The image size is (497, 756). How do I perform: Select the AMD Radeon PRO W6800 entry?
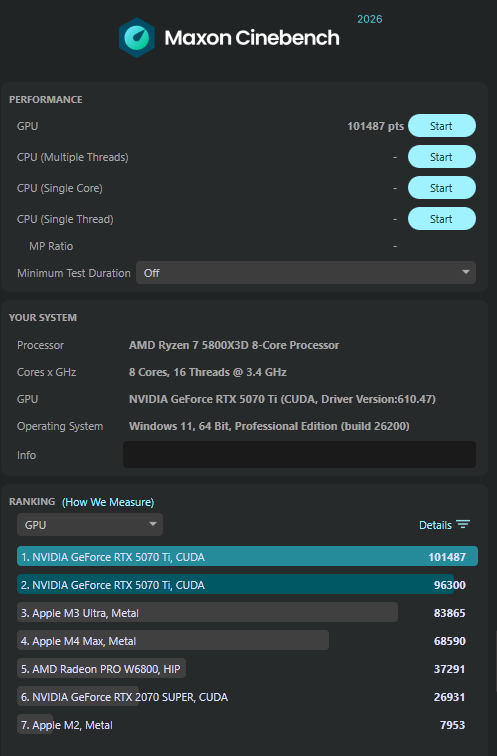coord(243,668)
